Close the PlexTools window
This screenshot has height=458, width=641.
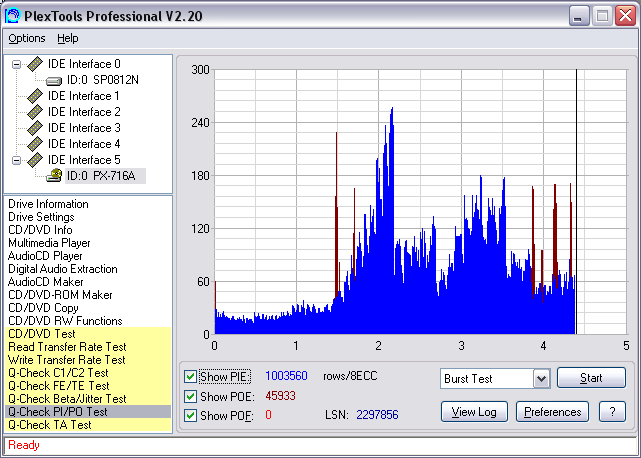point(625,16)
